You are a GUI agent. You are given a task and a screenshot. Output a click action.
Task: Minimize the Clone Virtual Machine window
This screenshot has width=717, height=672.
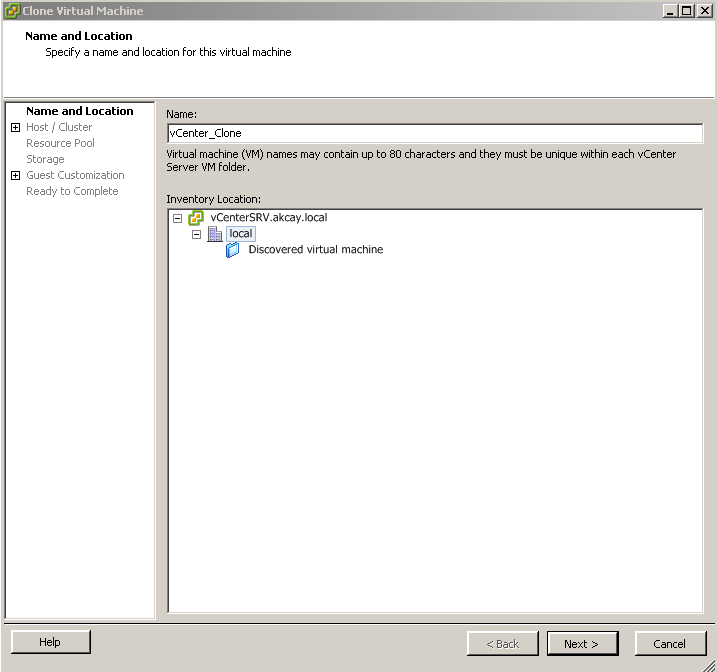tap(670, 11)
